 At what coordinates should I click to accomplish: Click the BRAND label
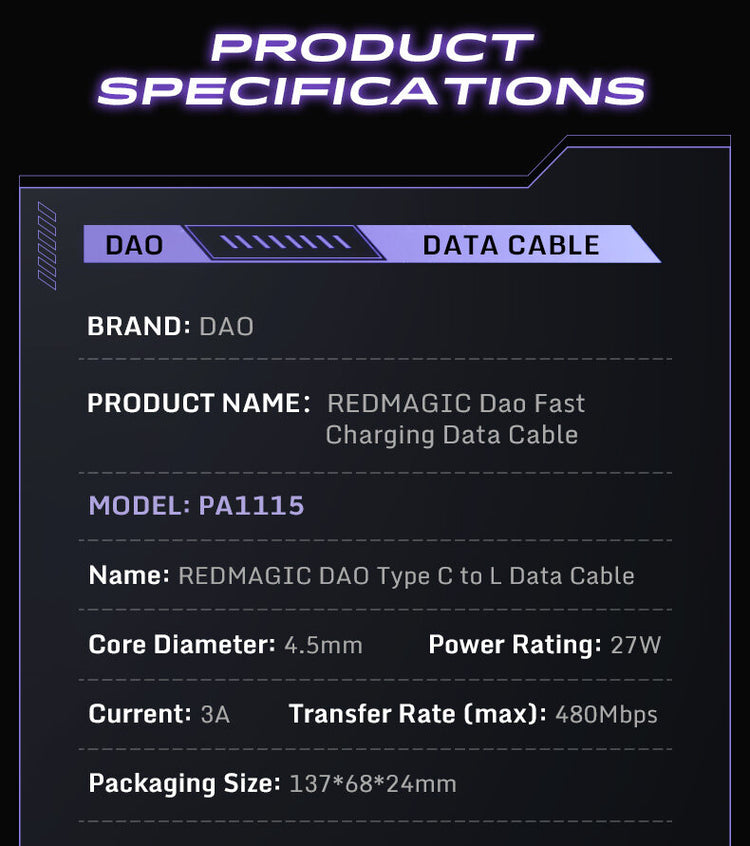[138, 326]
